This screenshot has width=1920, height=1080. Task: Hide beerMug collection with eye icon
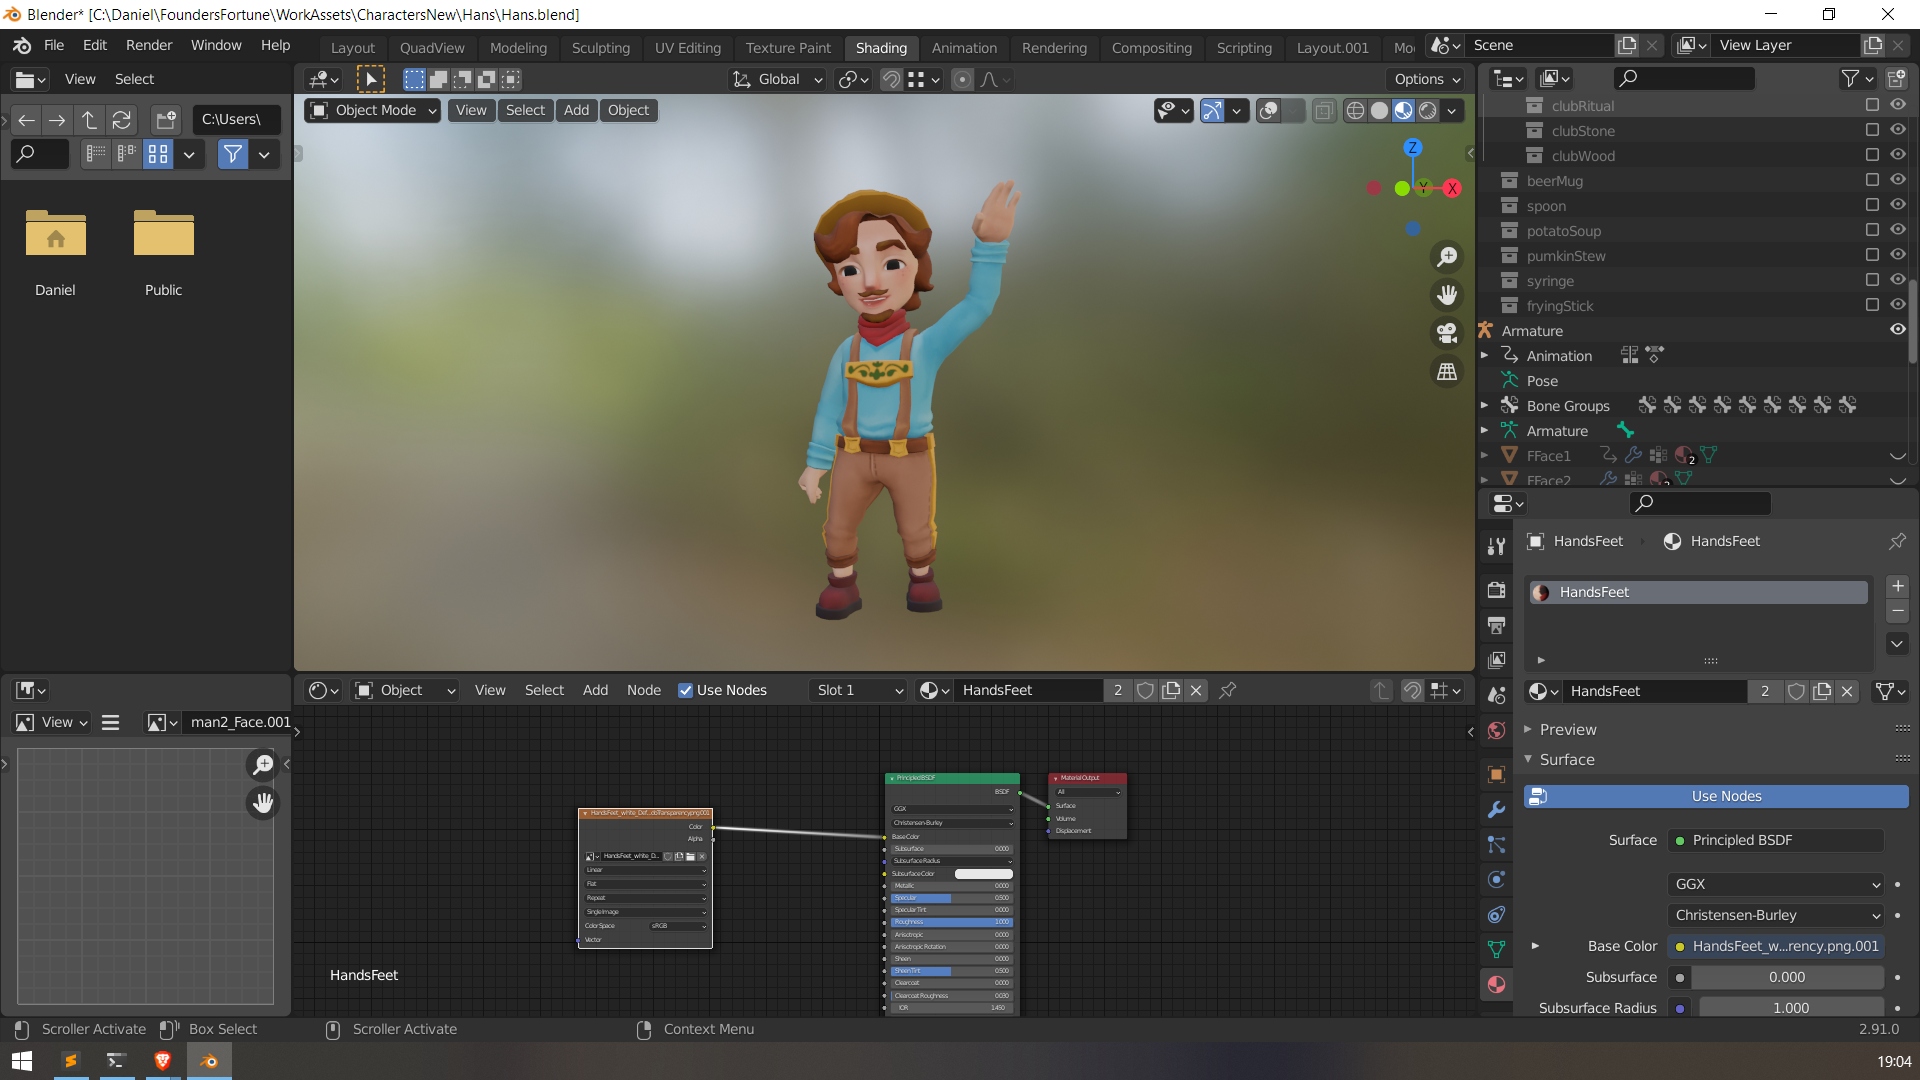1897,180
